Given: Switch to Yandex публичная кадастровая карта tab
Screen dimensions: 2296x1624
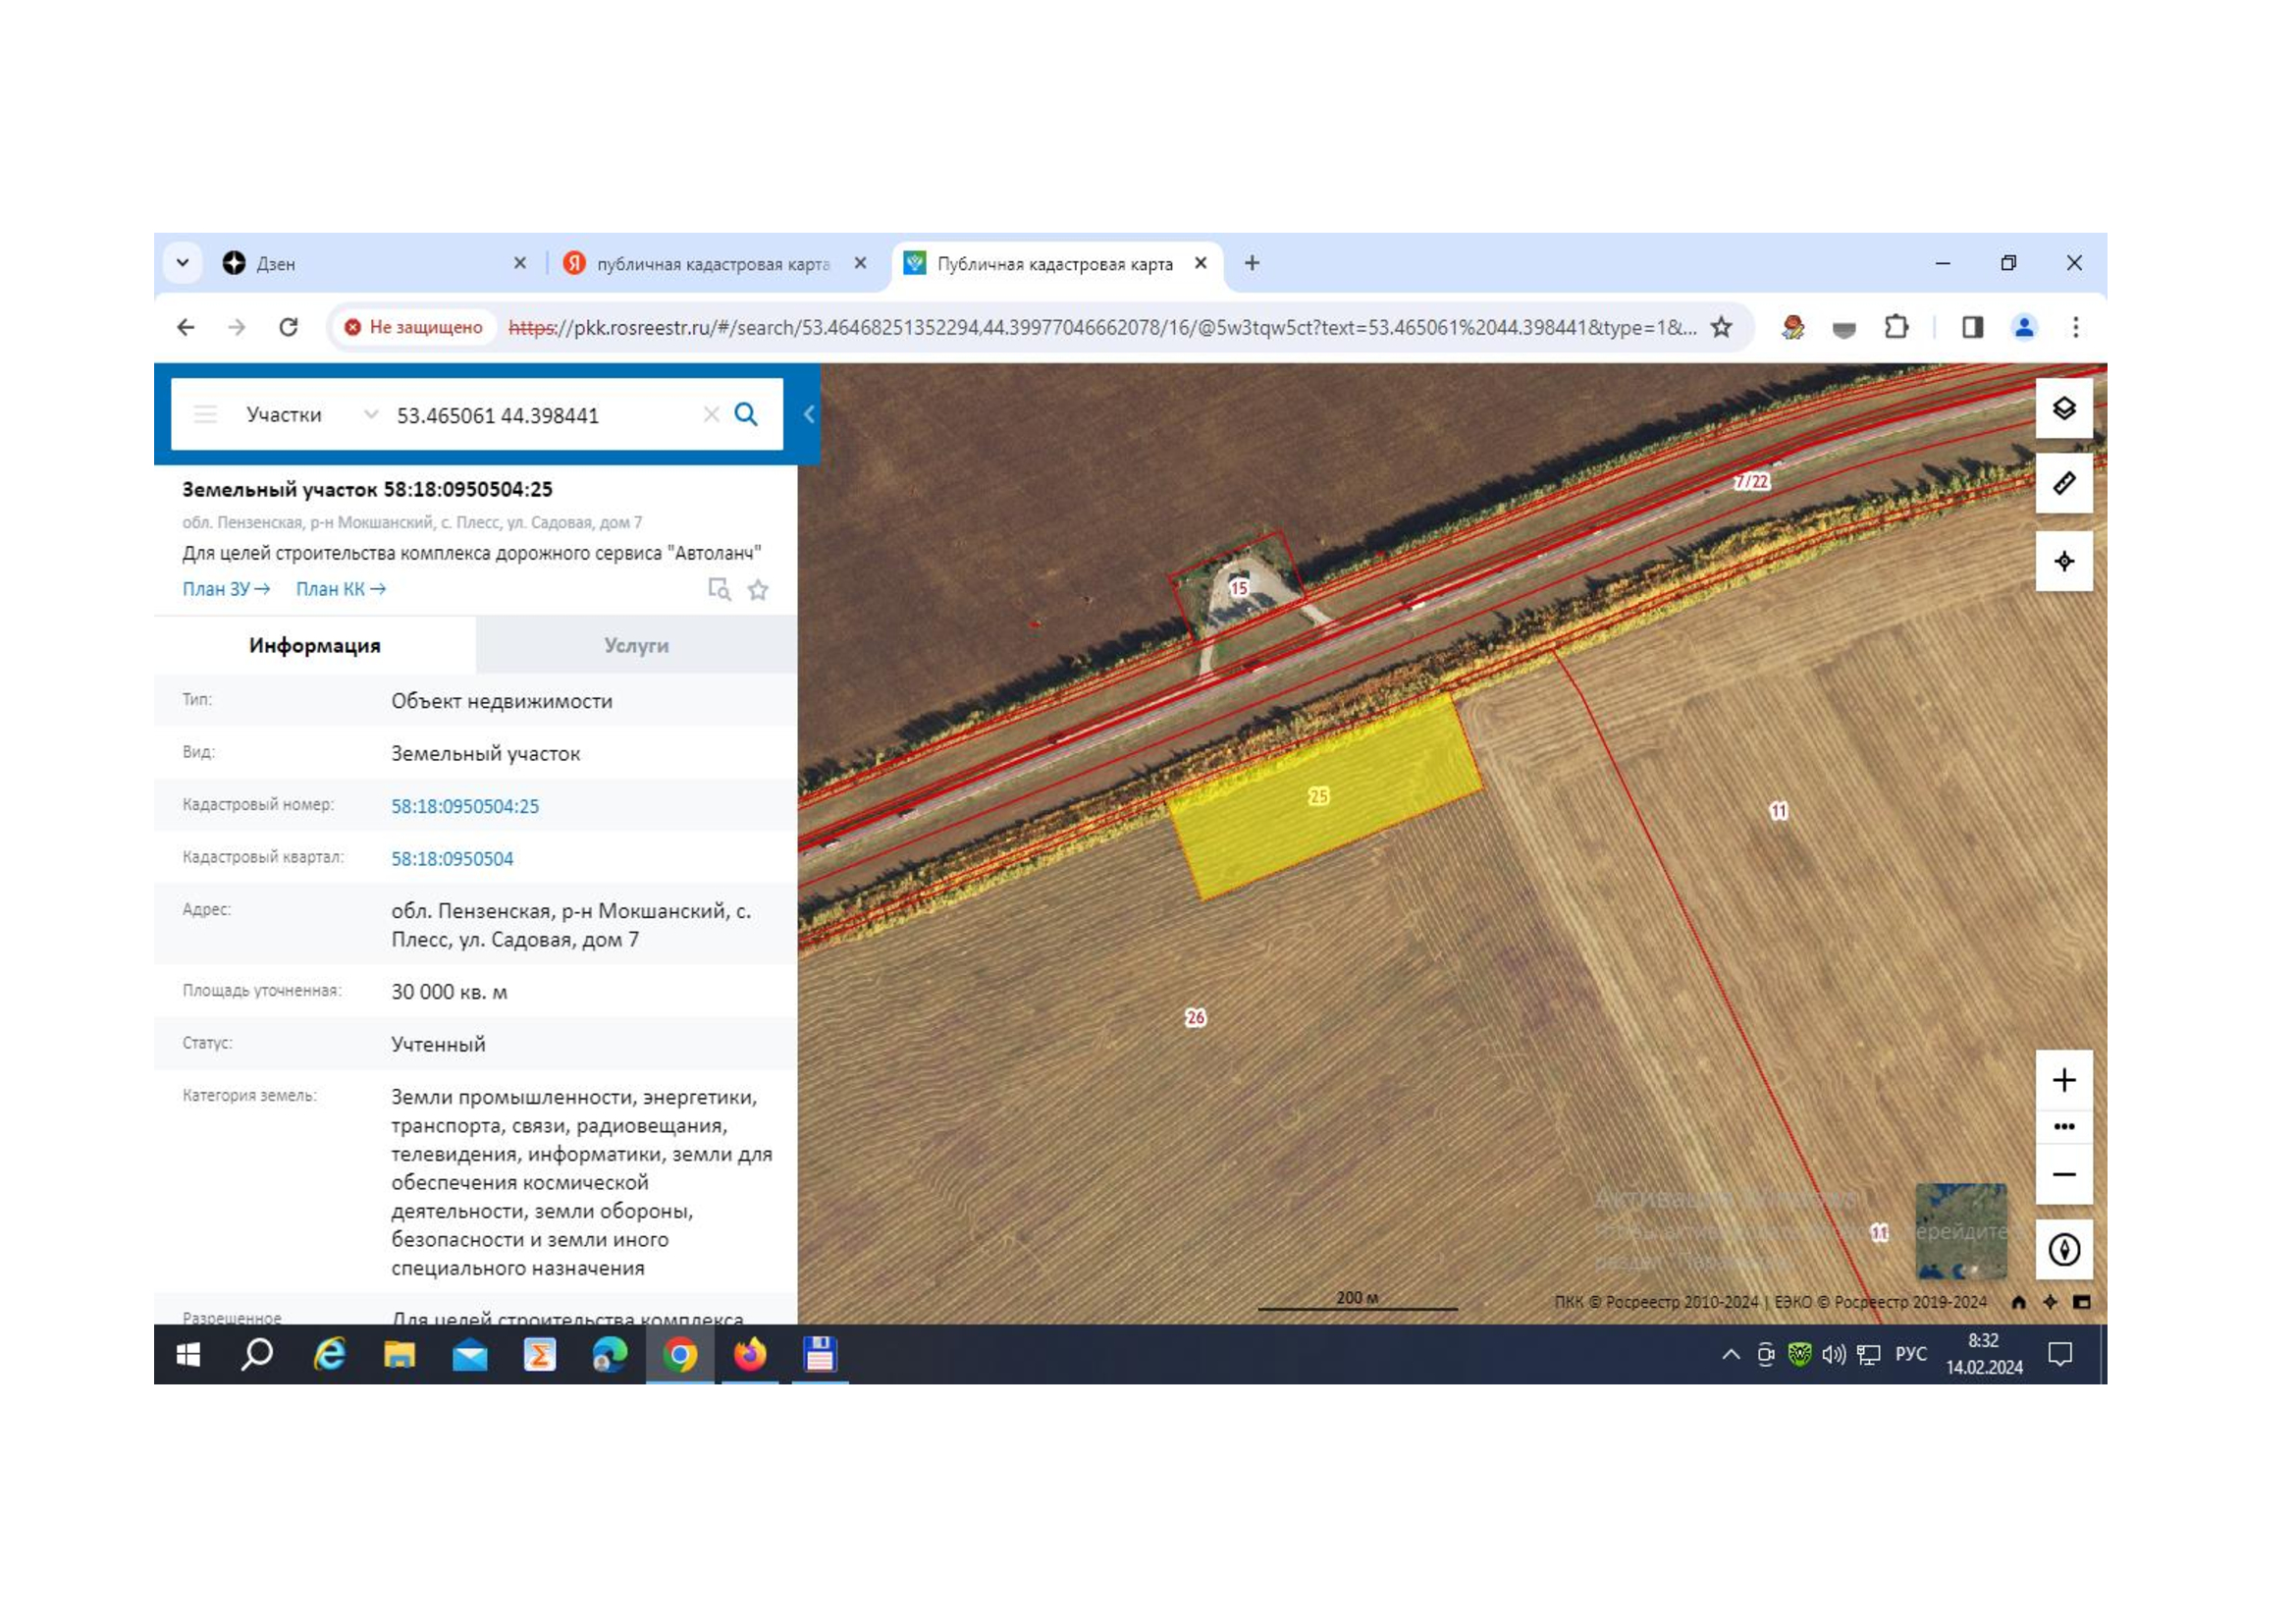Looking at the screenshot, I should tap(714, 264).
